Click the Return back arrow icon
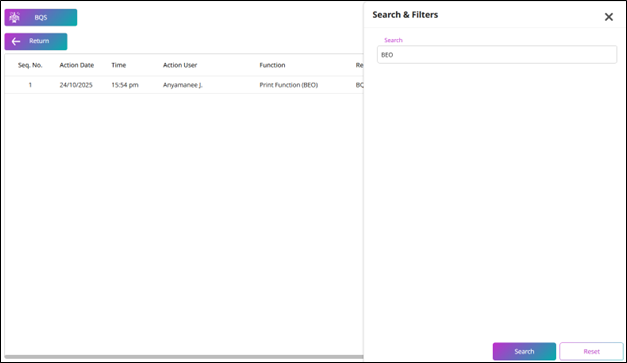The height and width of the screenshot is (363, 627). [16, 41]
